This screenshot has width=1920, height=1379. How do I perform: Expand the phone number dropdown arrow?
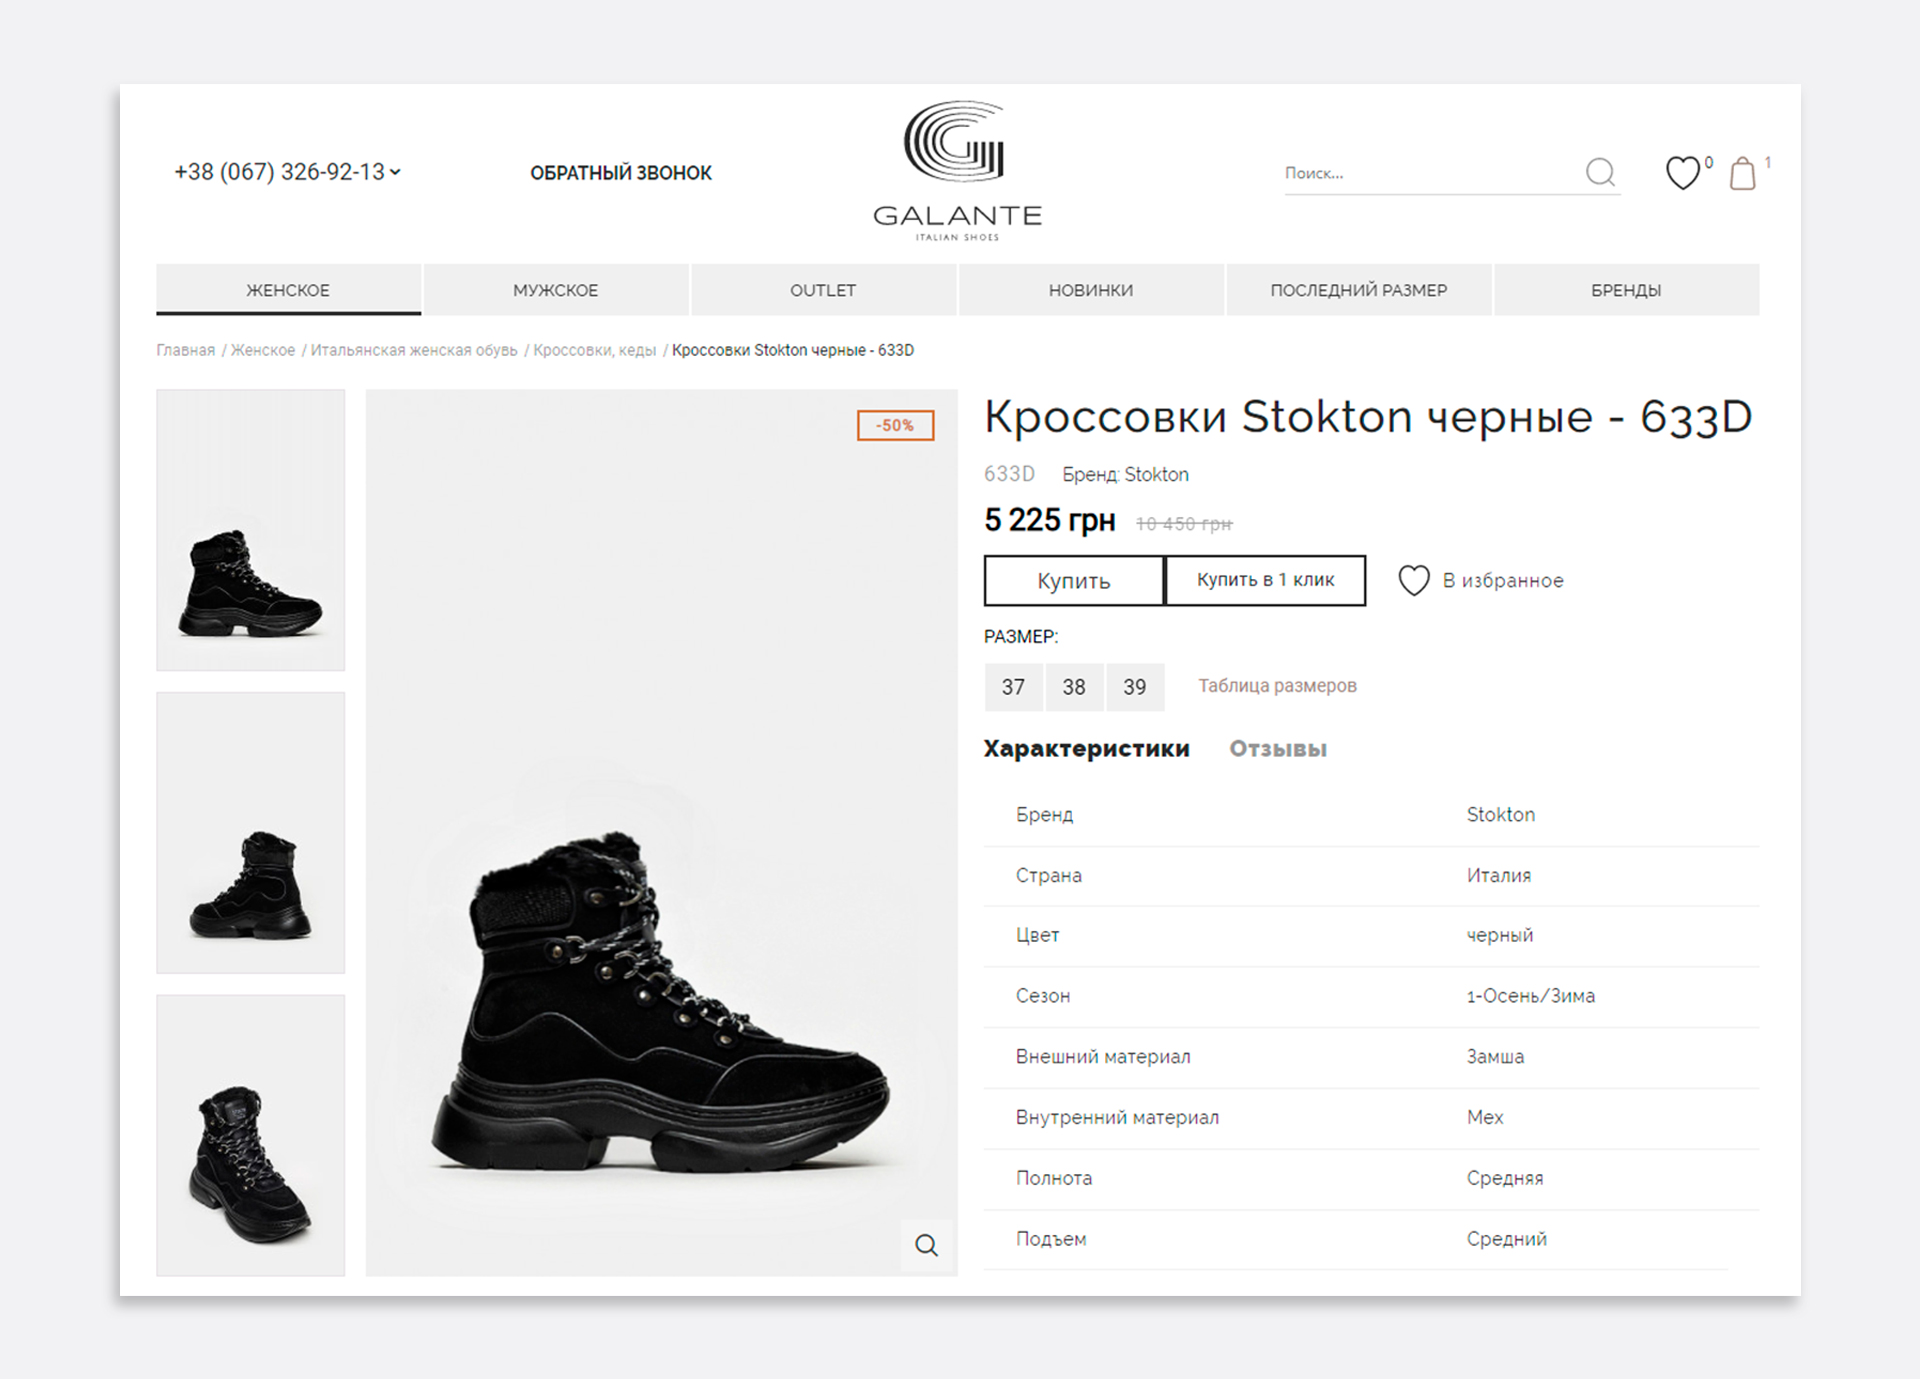point(396,172)
